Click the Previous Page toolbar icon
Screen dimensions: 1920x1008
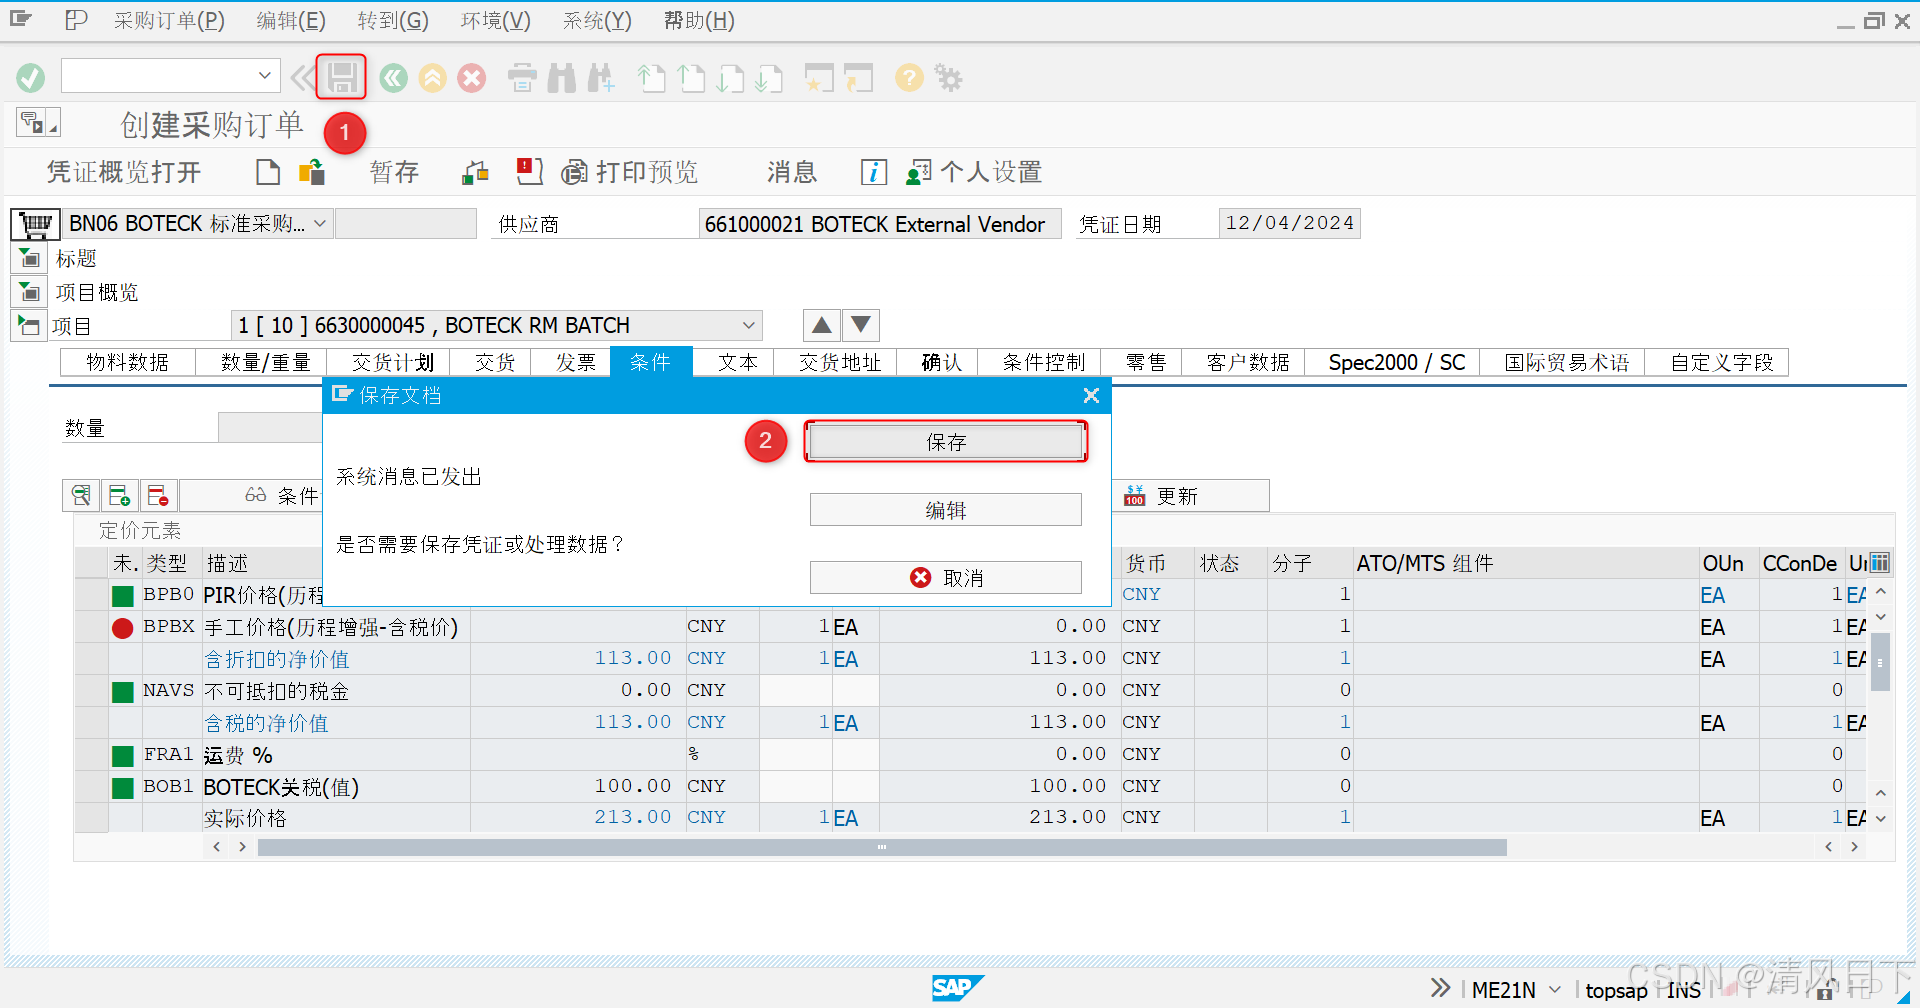coord(691,78)
